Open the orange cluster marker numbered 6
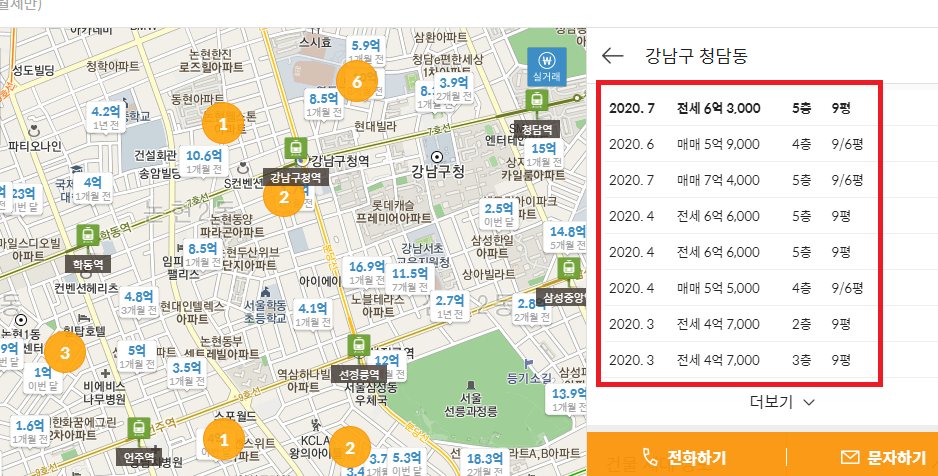The height and width of the screenshot is (476, 938). coord(357,82)
